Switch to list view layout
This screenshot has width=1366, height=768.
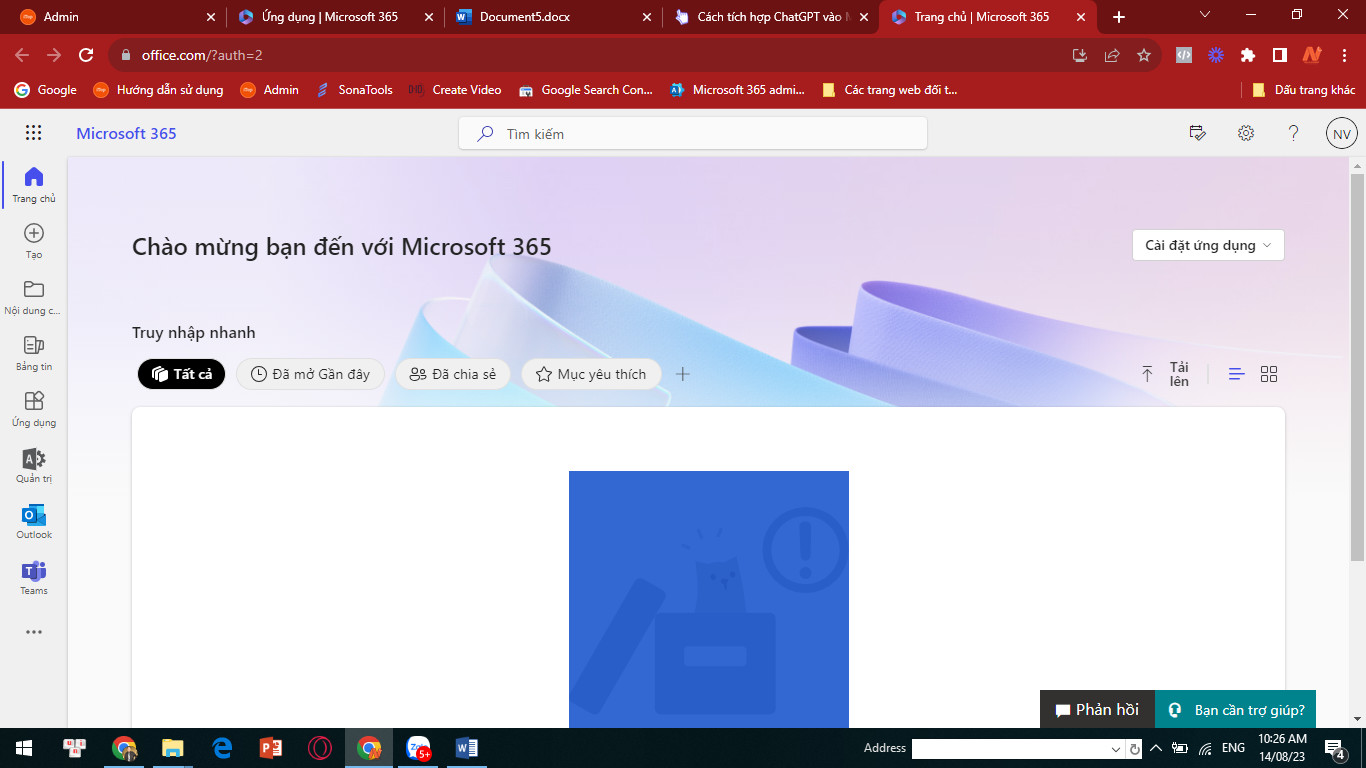pyautogui.click(x=1236, y=374)
